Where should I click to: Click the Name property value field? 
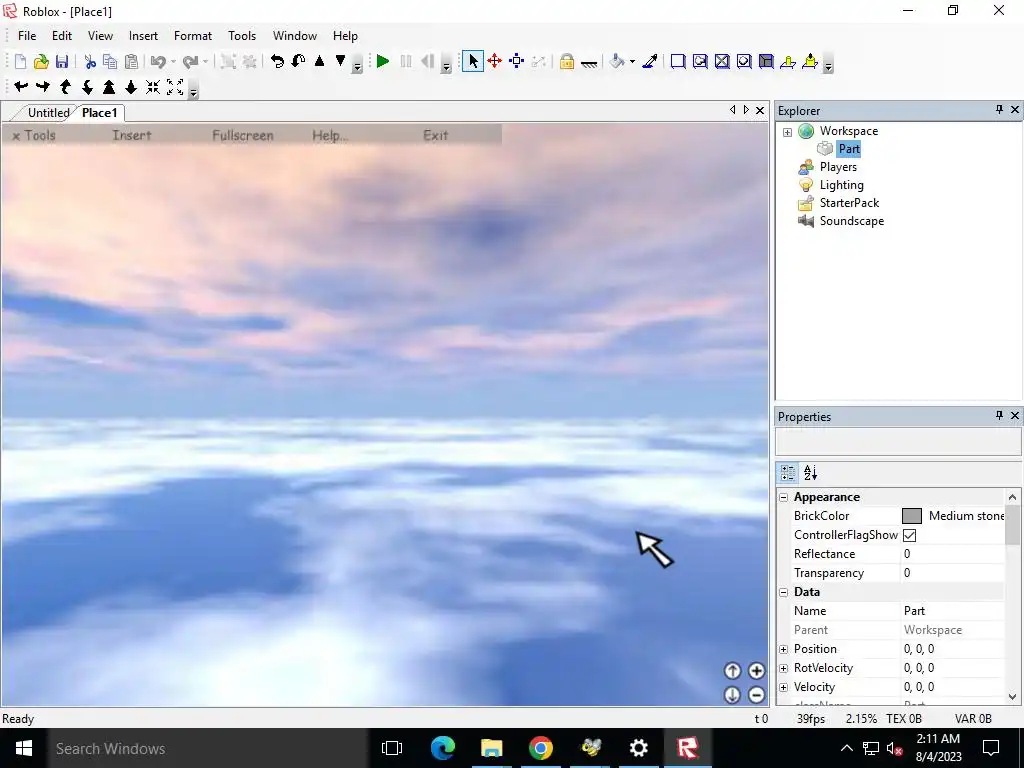pos(953,611)
